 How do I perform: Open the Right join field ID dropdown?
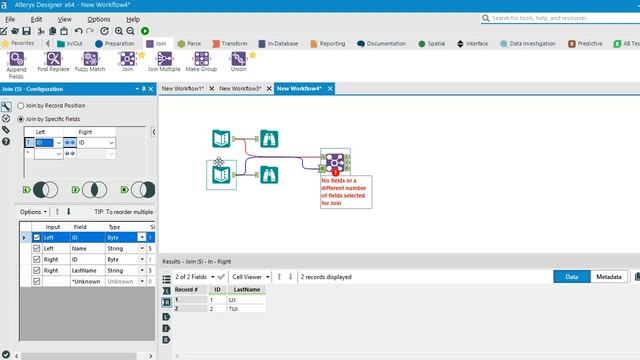coord(111,143)
